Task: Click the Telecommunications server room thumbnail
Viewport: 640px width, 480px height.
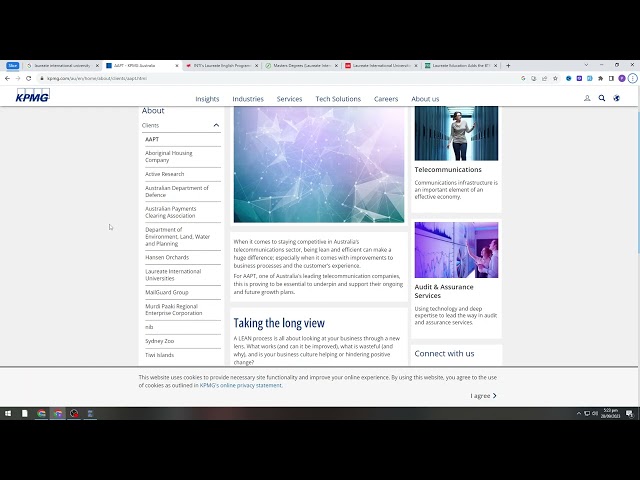Action: click(456, 133)
